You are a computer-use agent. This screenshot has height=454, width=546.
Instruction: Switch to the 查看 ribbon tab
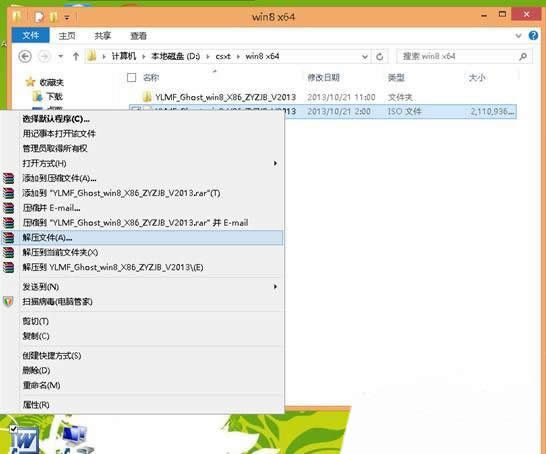[138, 36]
